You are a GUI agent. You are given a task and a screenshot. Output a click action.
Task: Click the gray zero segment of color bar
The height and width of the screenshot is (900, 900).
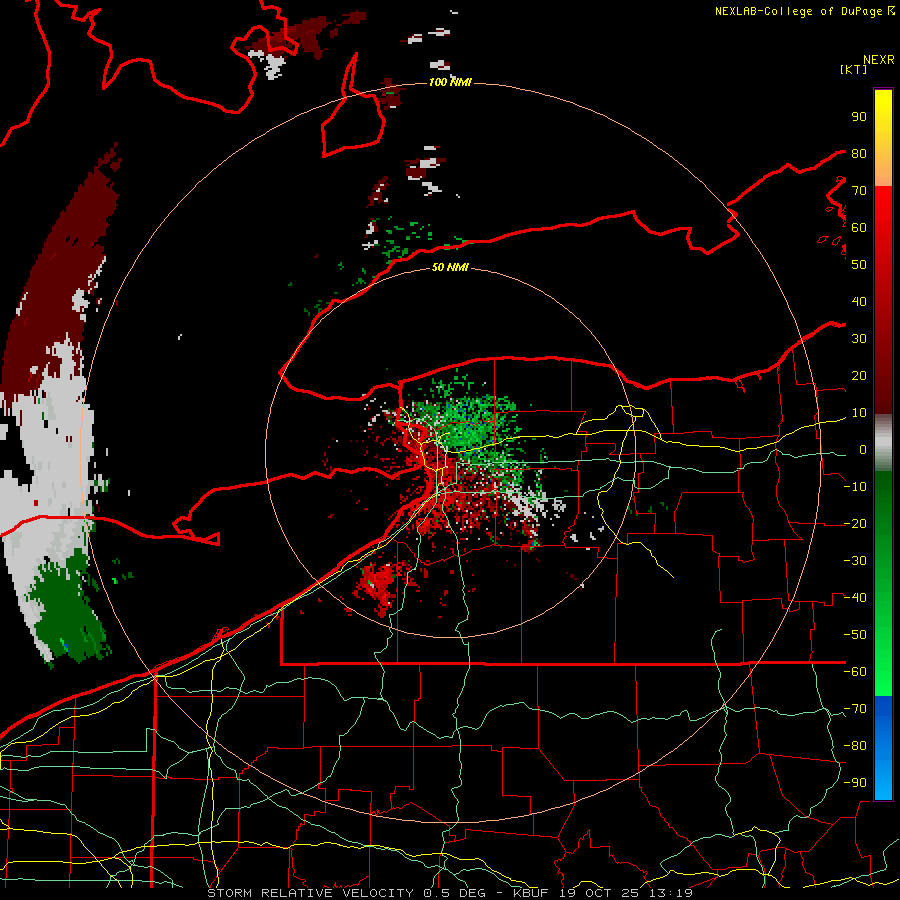point(883,443)
